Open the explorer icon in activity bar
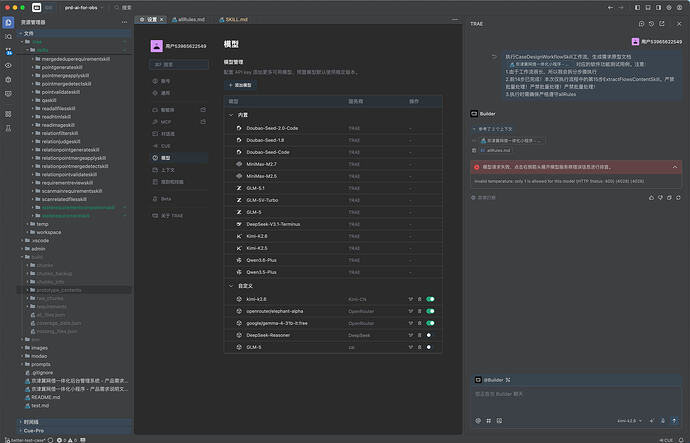 pos(8,22)
